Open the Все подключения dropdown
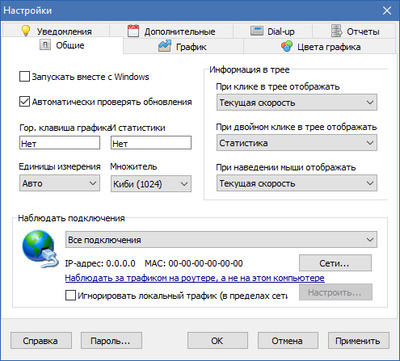 click(221, 240)
